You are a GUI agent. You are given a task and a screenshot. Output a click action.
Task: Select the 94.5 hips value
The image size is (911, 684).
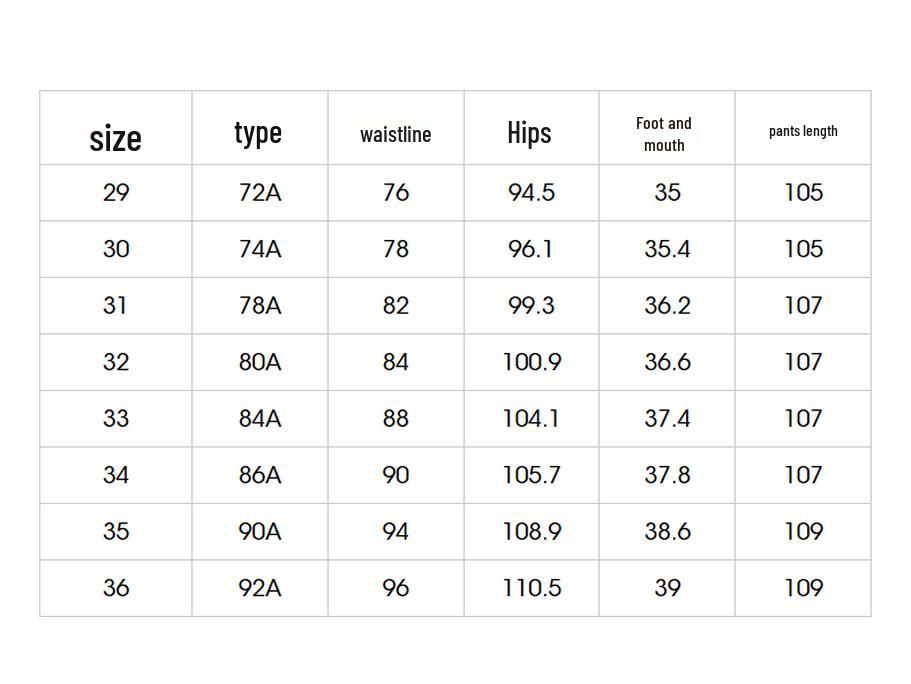[531, 193]
